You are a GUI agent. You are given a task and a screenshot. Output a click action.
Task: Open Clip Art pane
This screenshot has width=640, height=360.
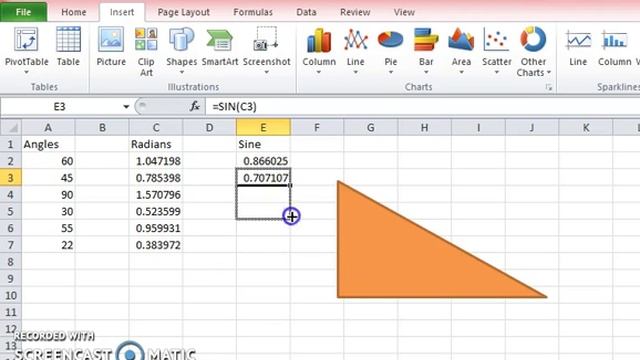point(146,51)
